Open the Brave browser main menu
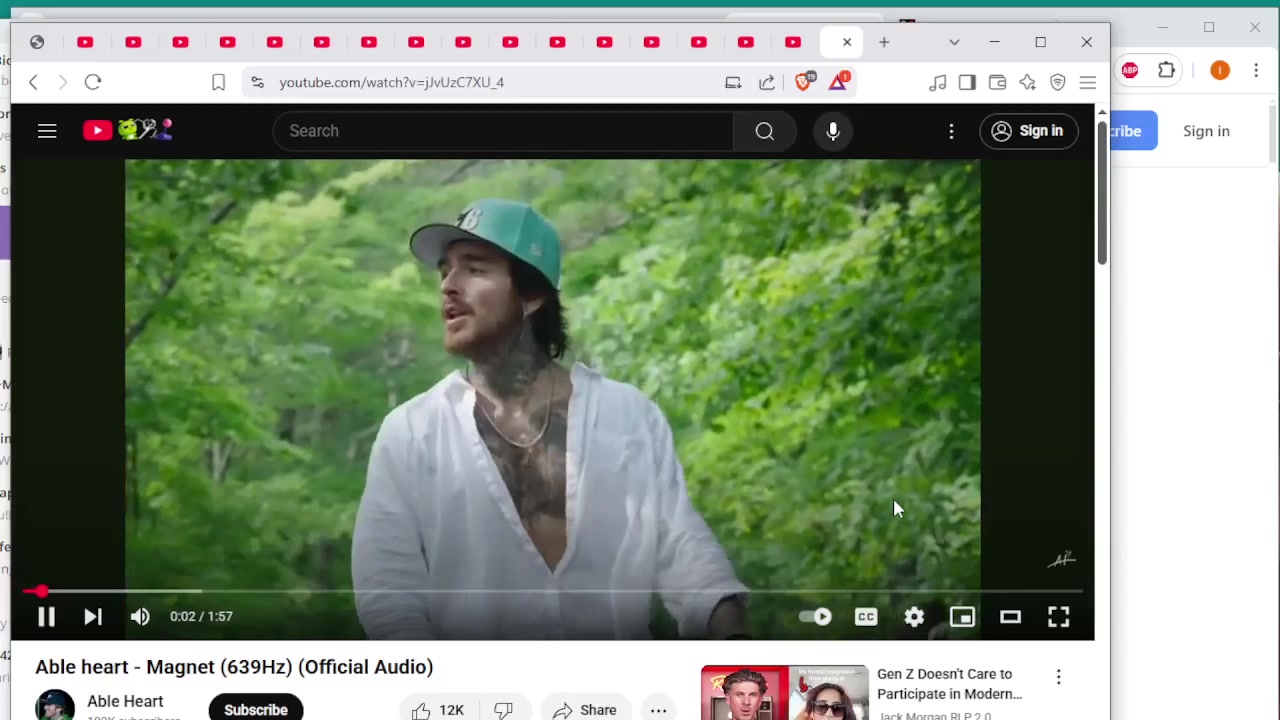The height and width of the screenshot is (720, 1280). pos(1088,82)
